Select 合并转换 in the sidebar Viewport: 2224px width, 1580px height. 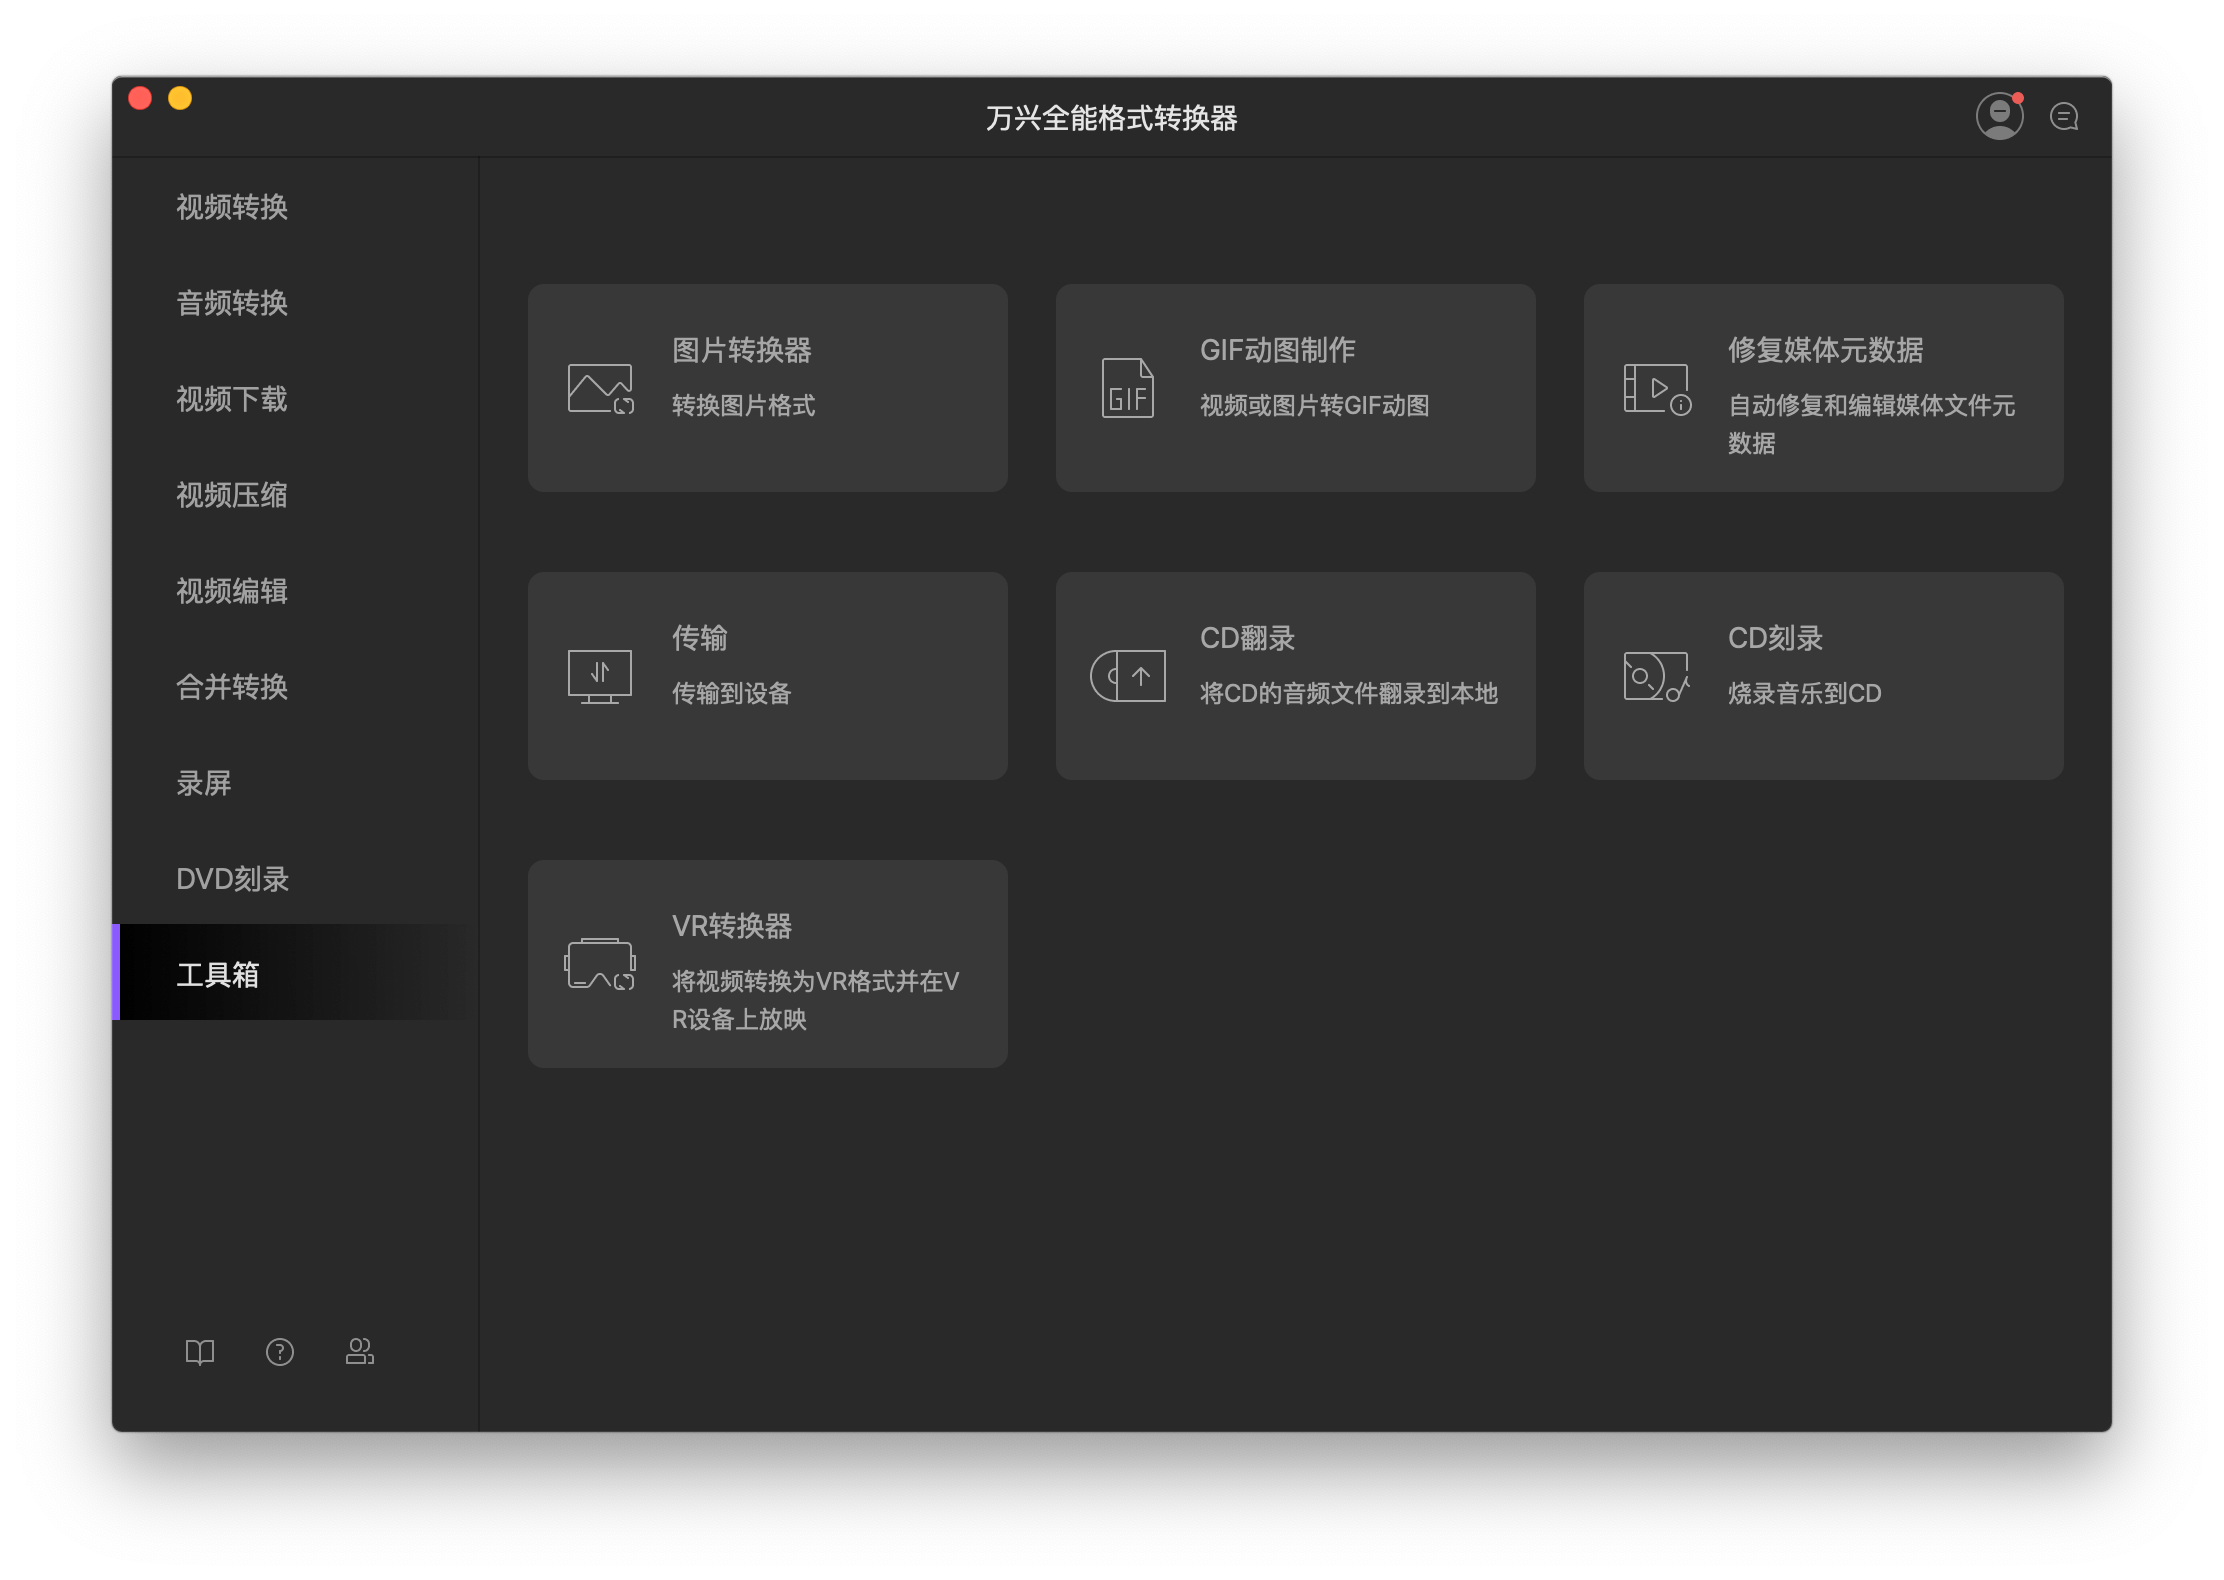tap(232, 687)
